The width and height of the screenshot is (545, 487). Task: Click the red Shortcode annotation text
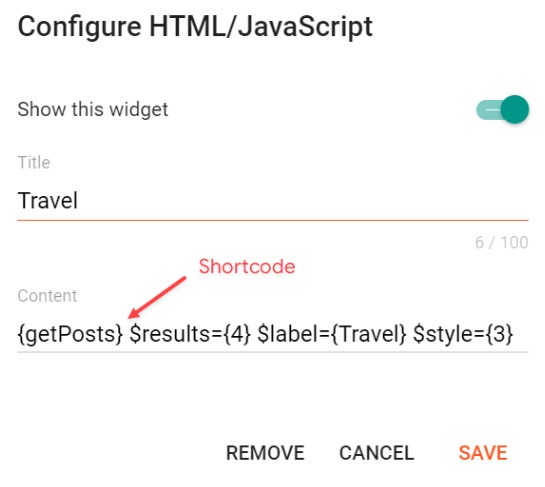(x=247, y=267)
